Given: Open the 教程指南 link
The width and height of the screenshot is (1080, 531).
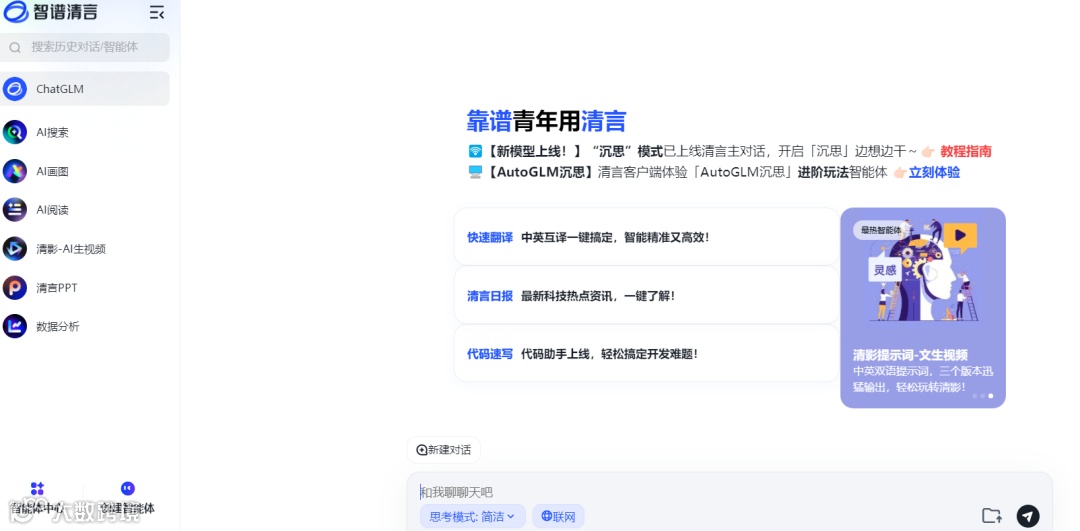Looking at the screenshot, I should [x=966, y=152].
